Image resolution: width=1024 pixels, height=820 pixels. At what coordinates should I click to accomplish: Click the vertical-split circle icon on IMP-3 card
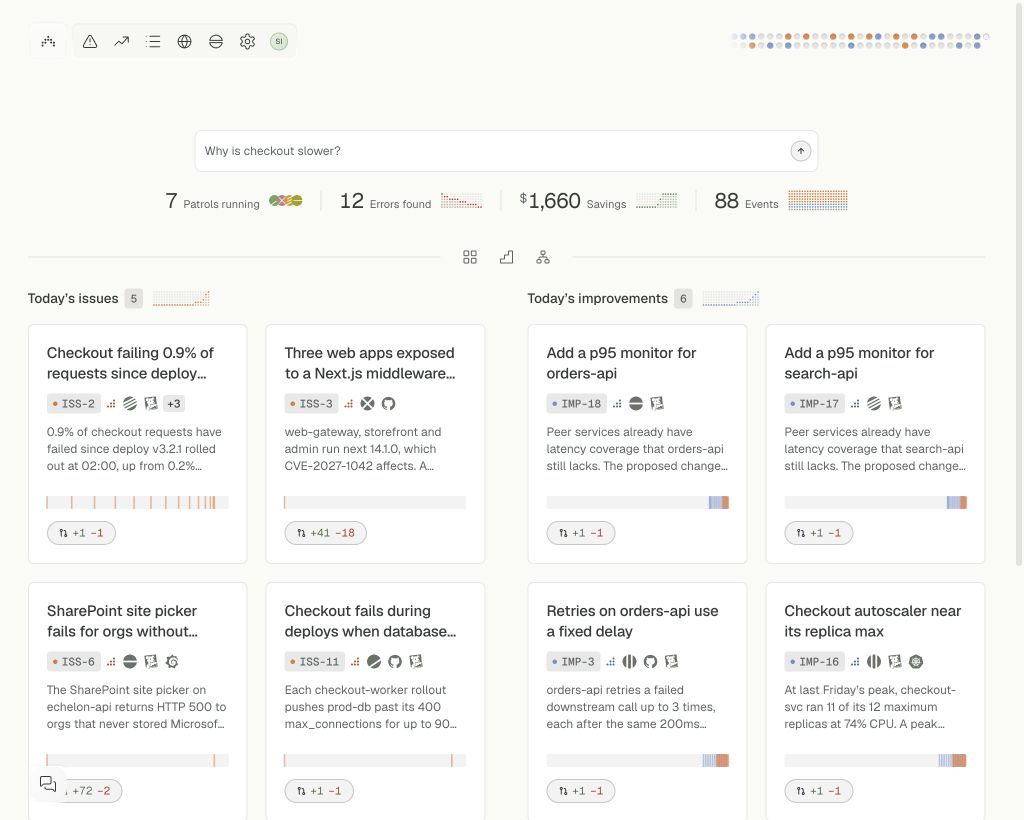(630, 661)
